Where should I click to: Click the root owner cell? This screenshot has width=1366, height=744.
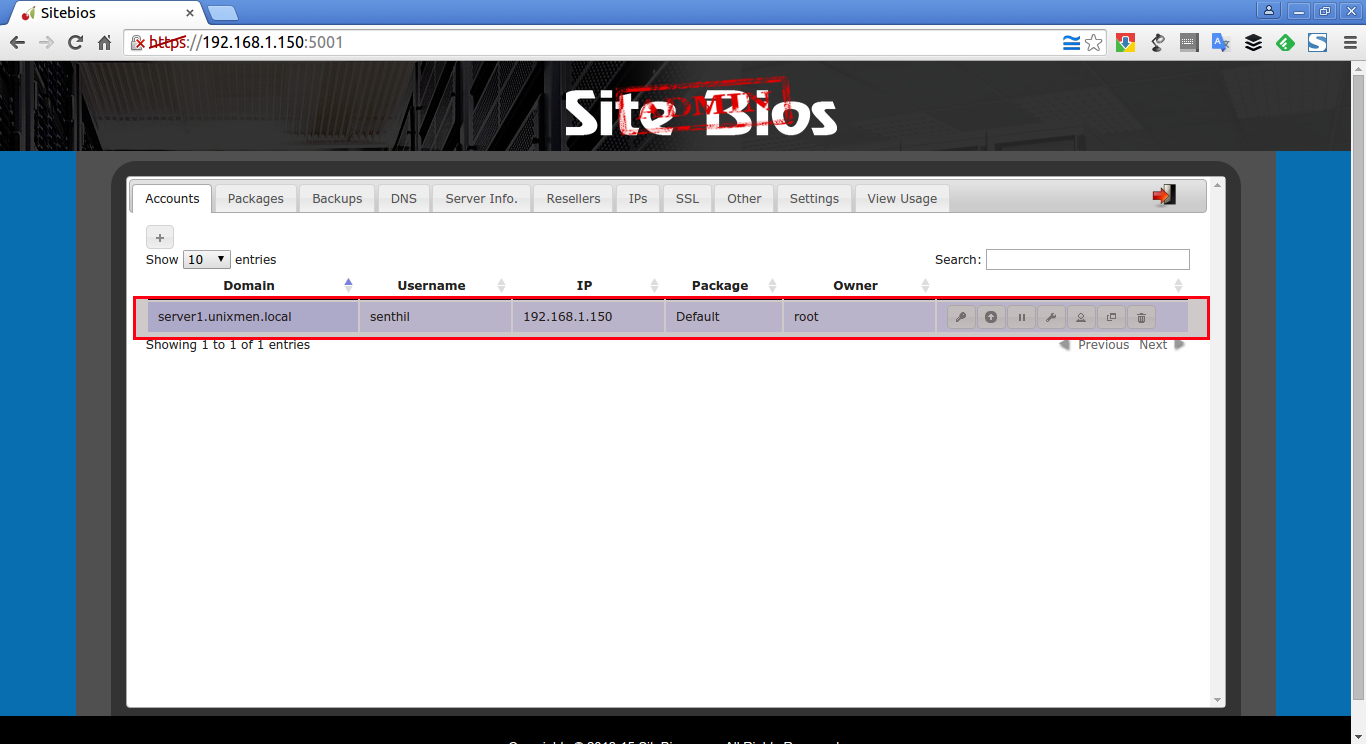[859, 316]
